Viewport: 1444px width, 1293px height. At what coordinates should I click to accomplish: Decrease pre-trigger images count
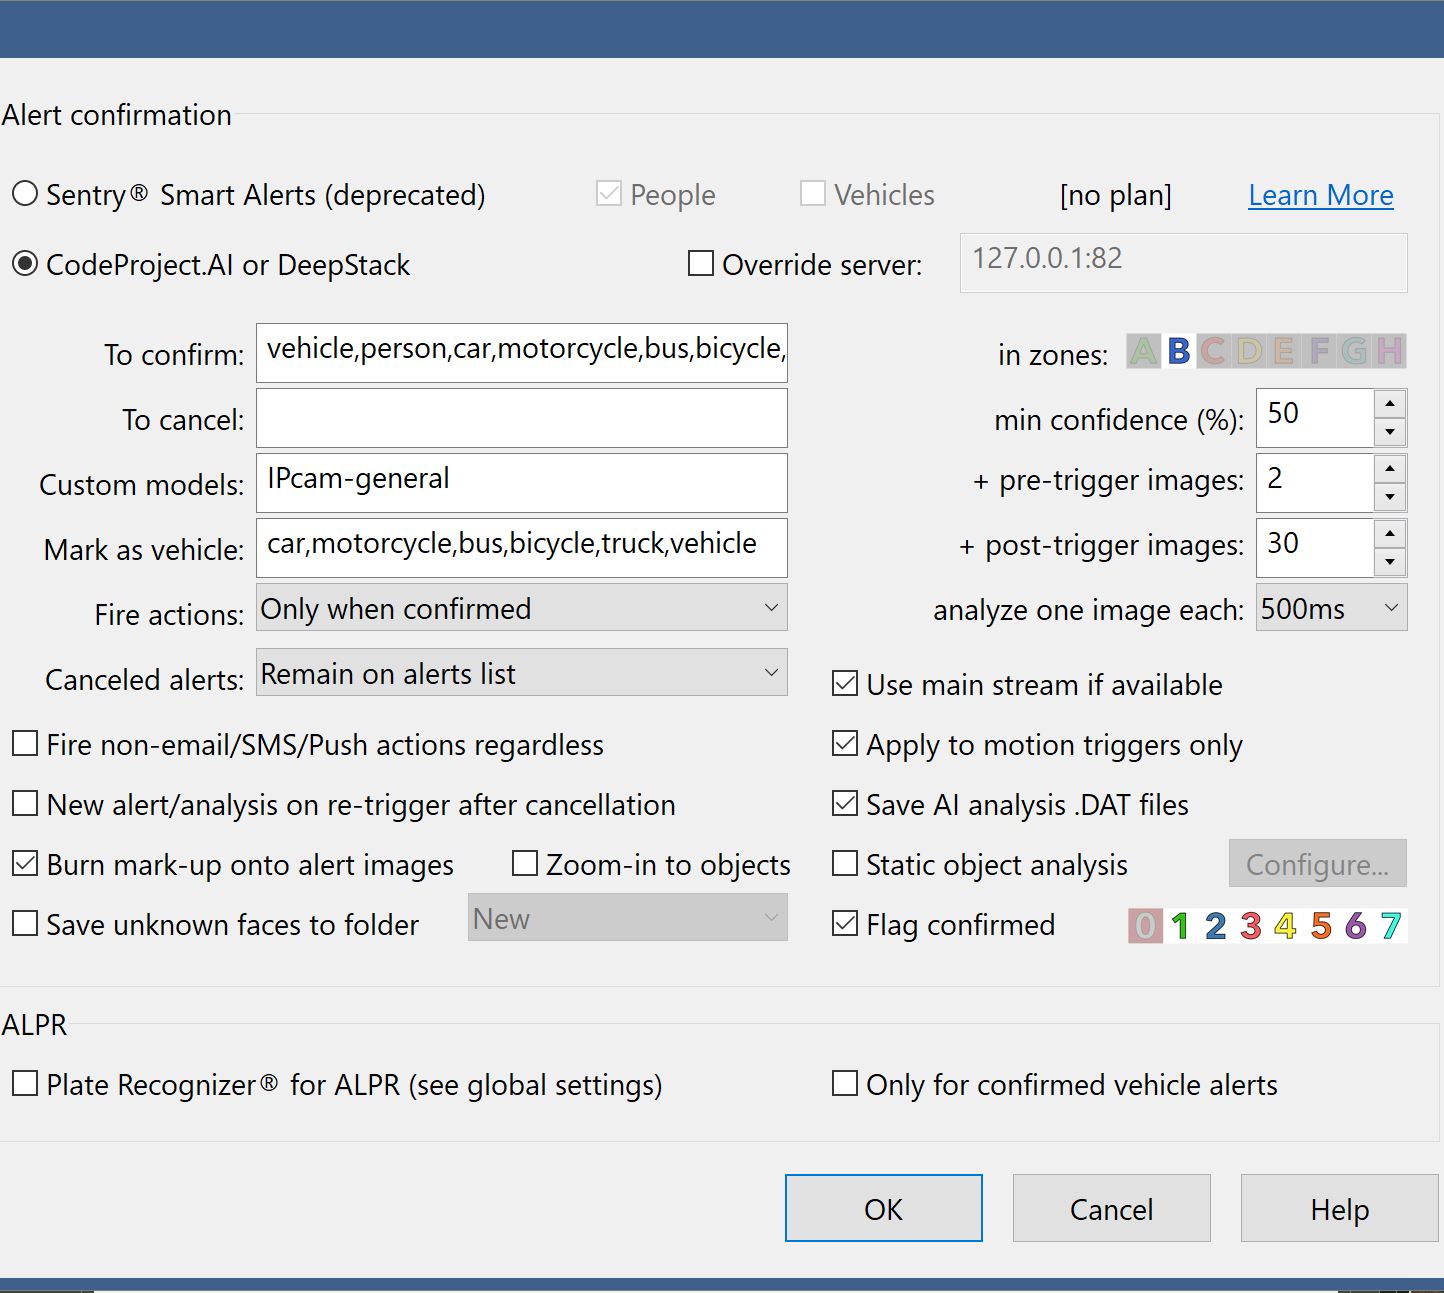[1390, 497]
